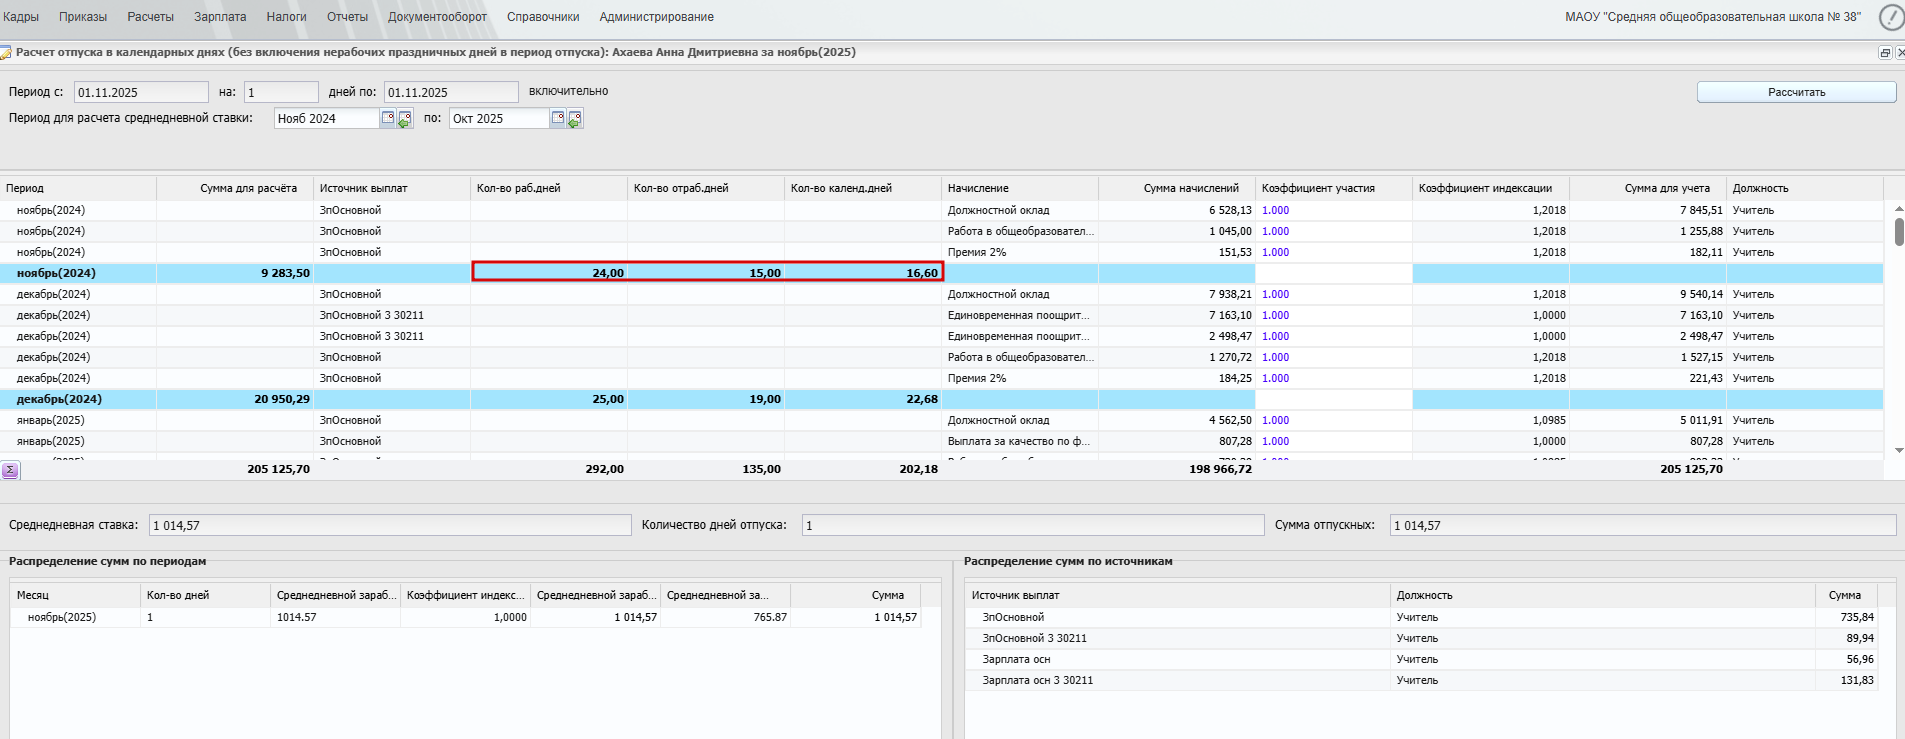Click the notepad icon beside the form title

point(6,53)
